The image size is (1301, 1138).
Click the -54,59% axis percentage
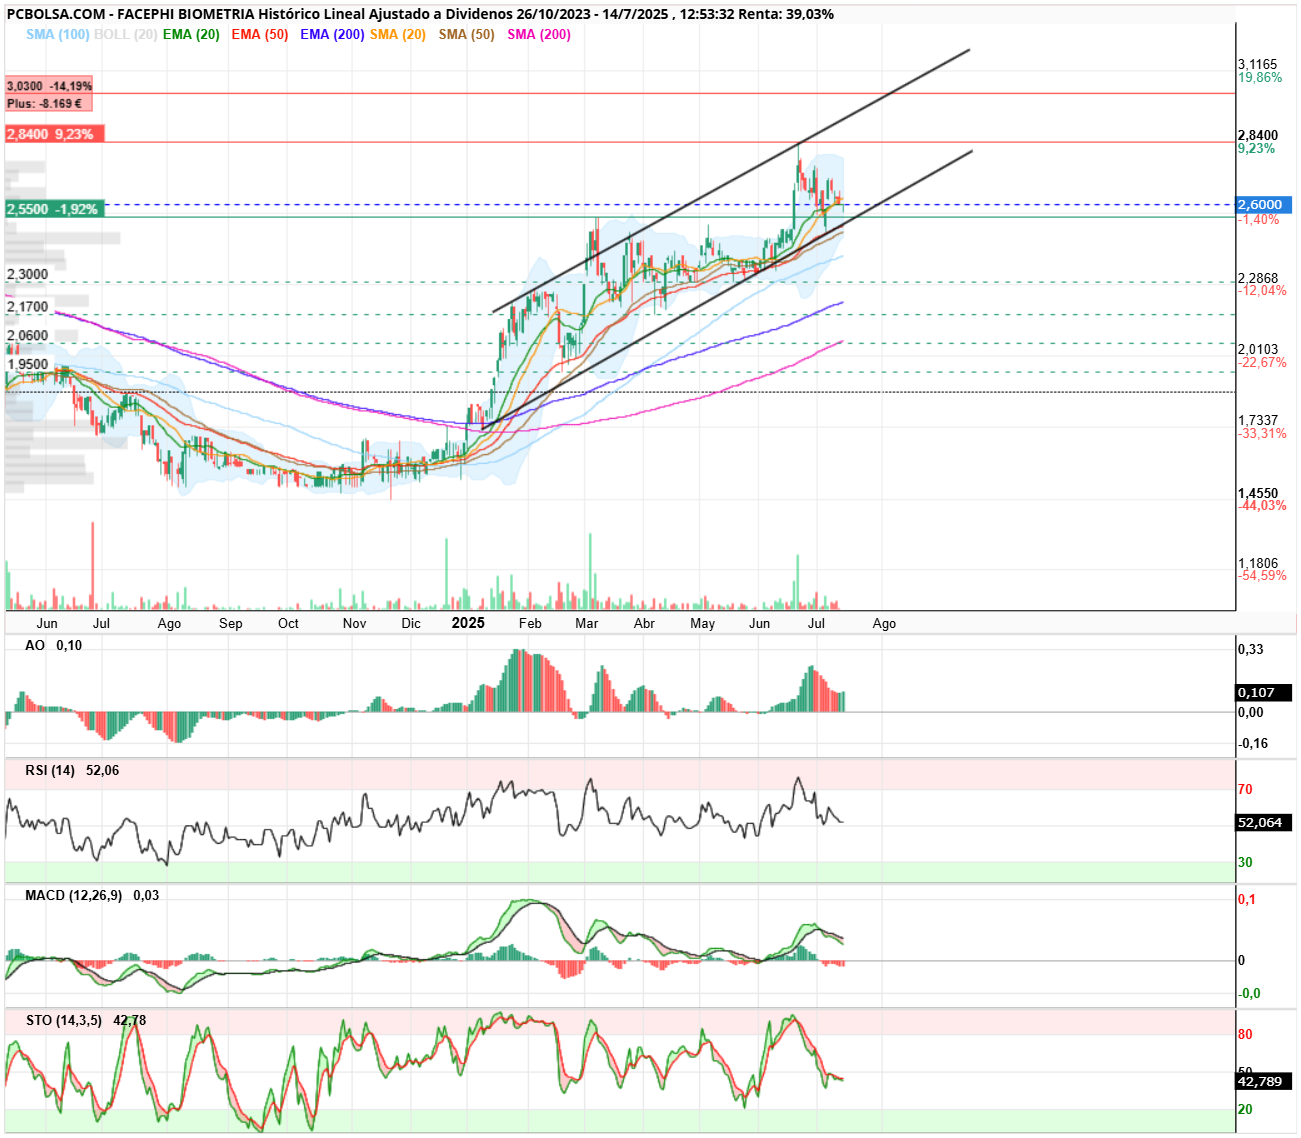(1262, 576)
